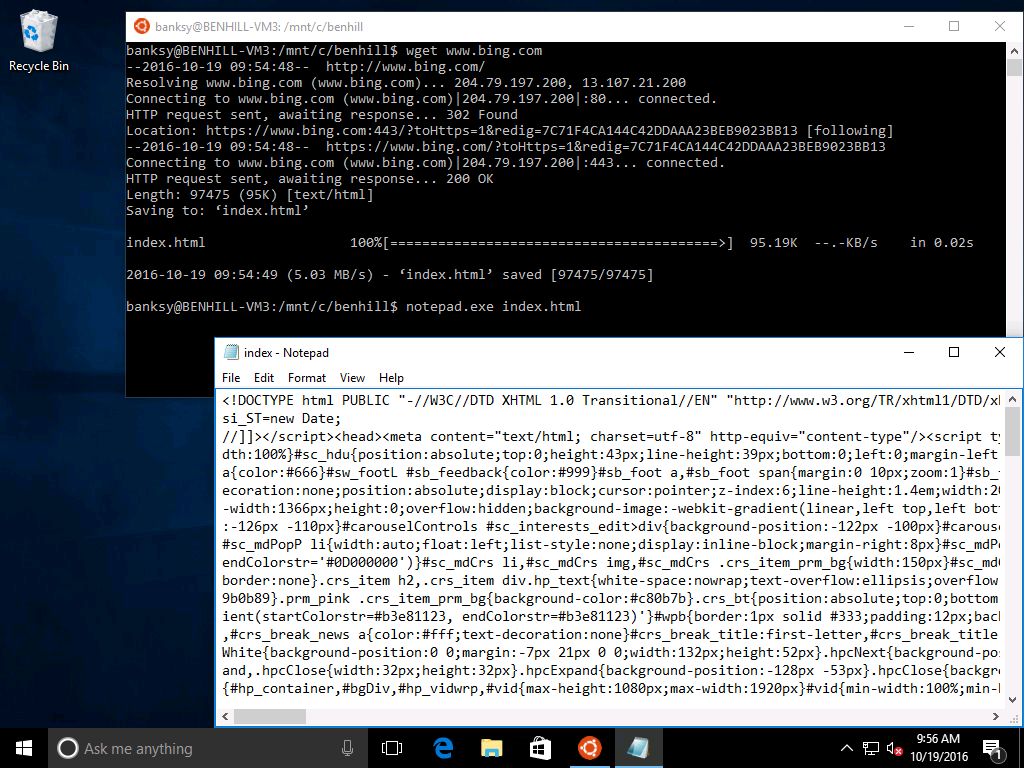The image size is (1025, 768).
Task: Click the '<!DOCTYPE html PUBLIC' line in Notepad
Action: 611,400
